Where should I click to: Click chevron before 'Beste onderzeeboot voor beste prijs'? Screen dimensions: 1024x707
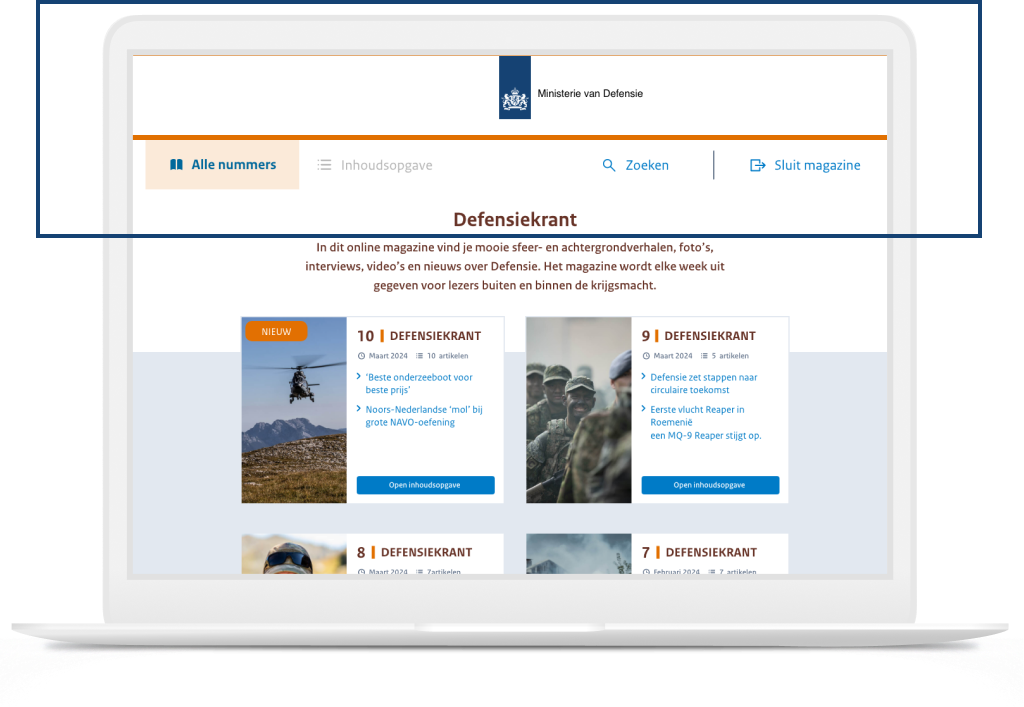pos(359,376)
